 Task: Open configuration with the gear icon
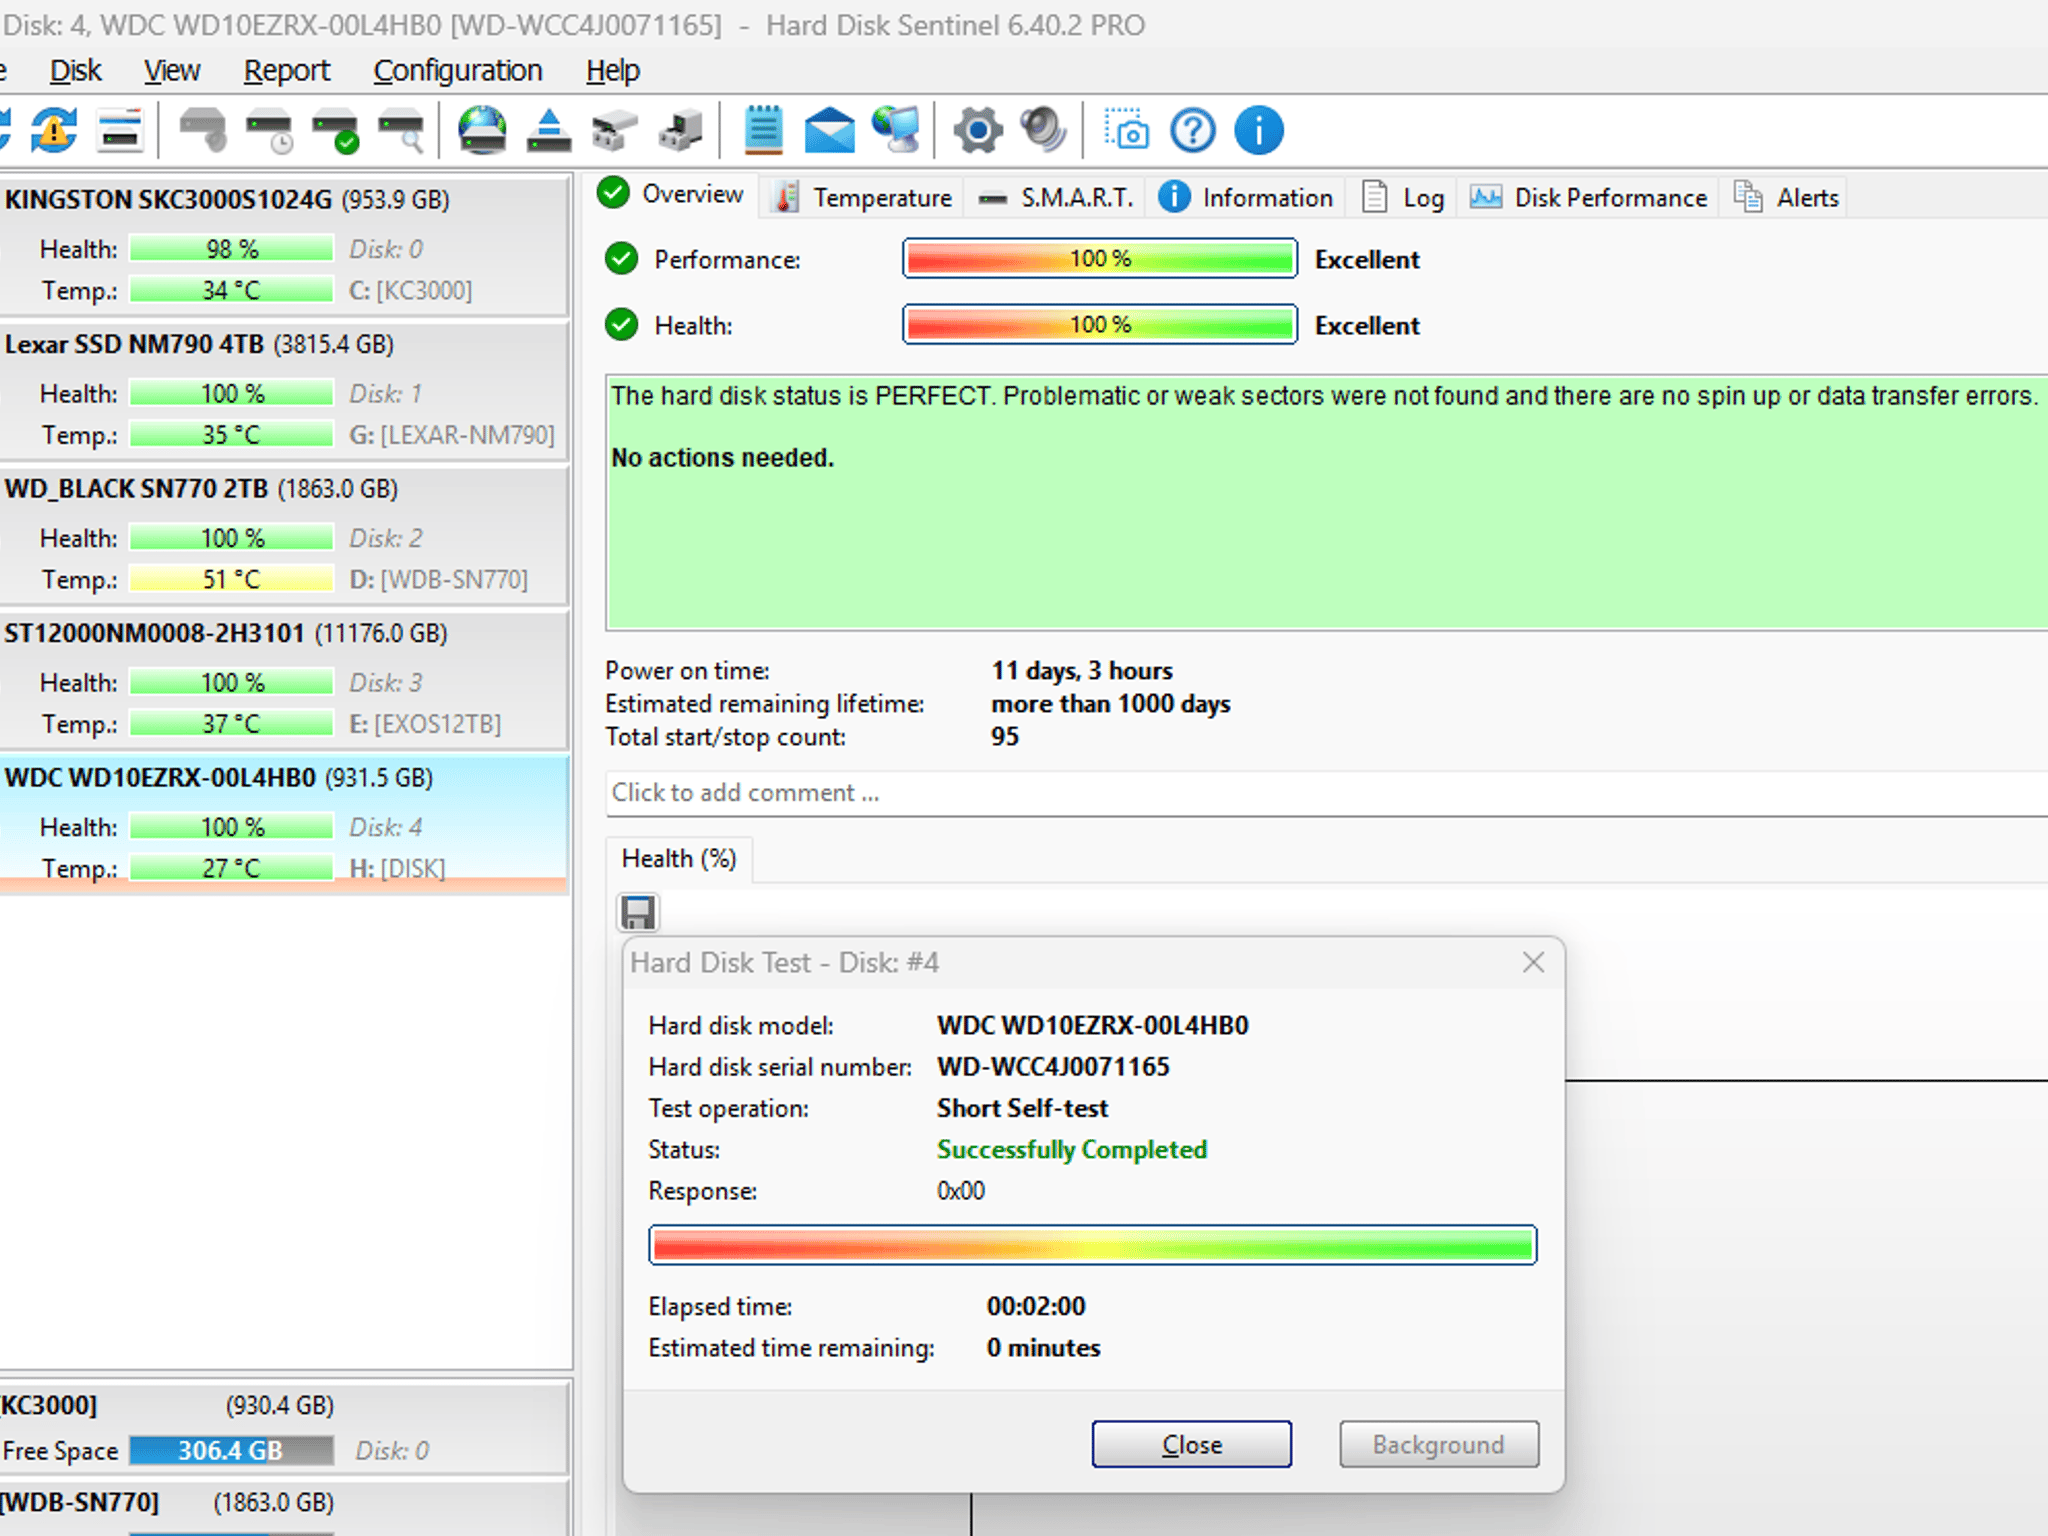978,131
